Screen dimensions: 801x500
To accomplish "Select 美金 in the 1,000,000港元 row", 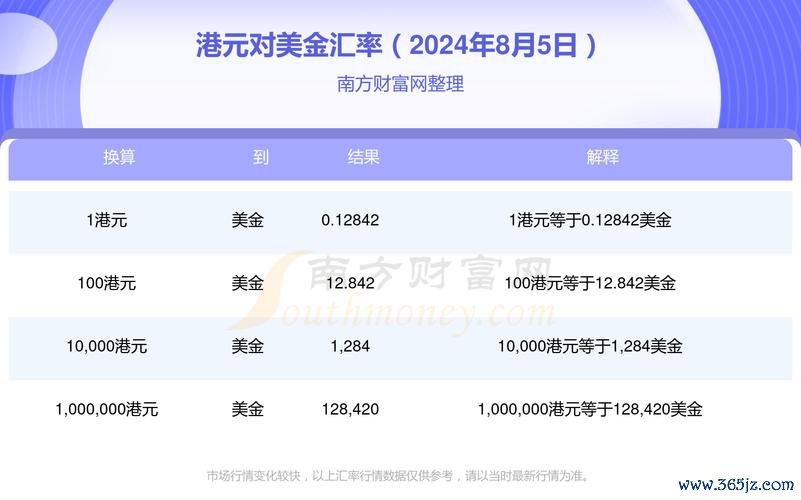I will click(x=248, y=410).
